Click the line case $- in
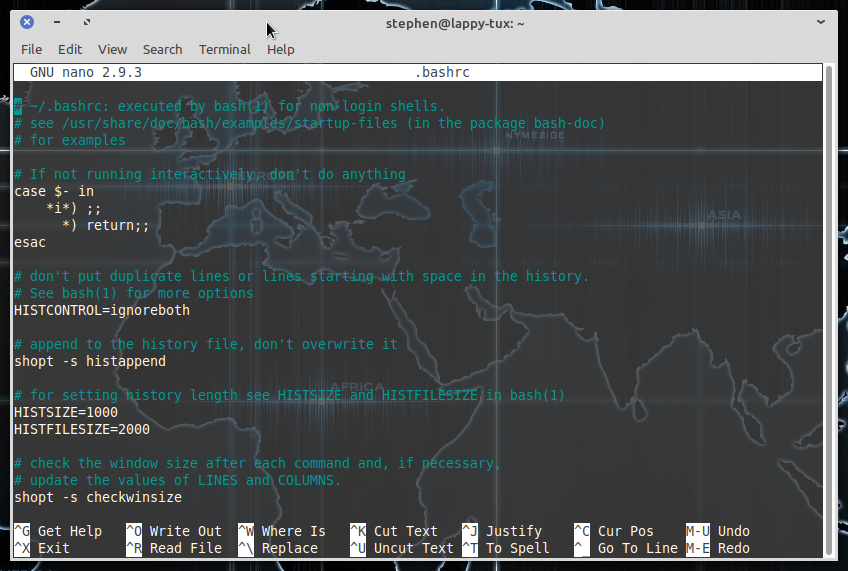The image size is (848, 571). (x=54, y=191)
